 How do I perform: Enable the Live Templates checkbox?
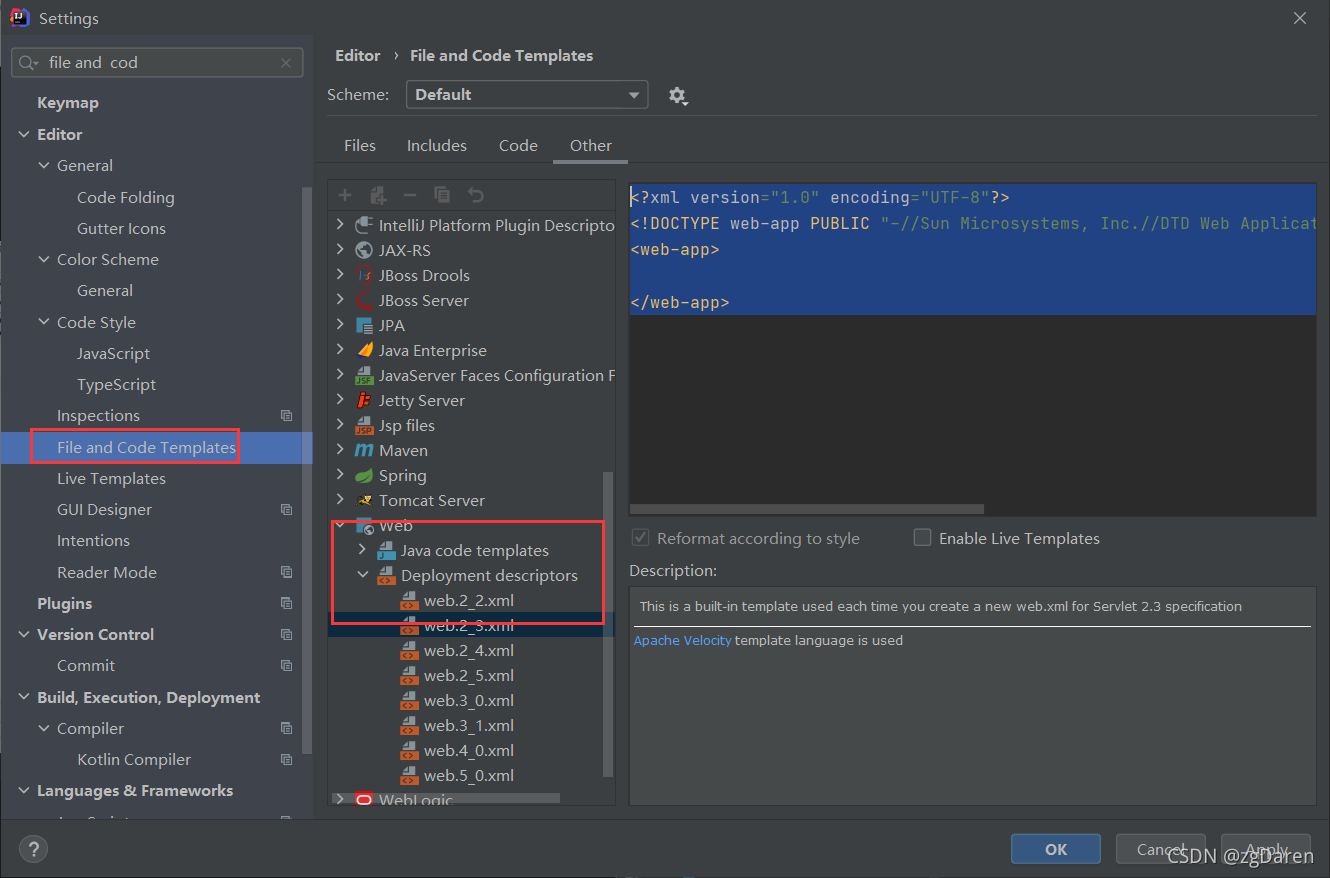pyautogui.click(x=922, y=538)
